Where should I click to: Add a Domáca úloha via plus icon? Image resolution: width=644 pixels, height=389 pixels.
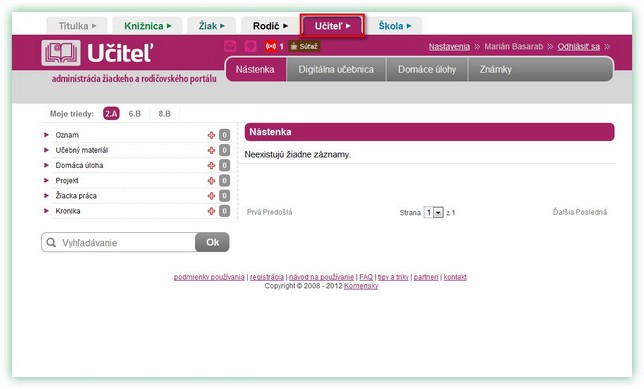point(211,166)
